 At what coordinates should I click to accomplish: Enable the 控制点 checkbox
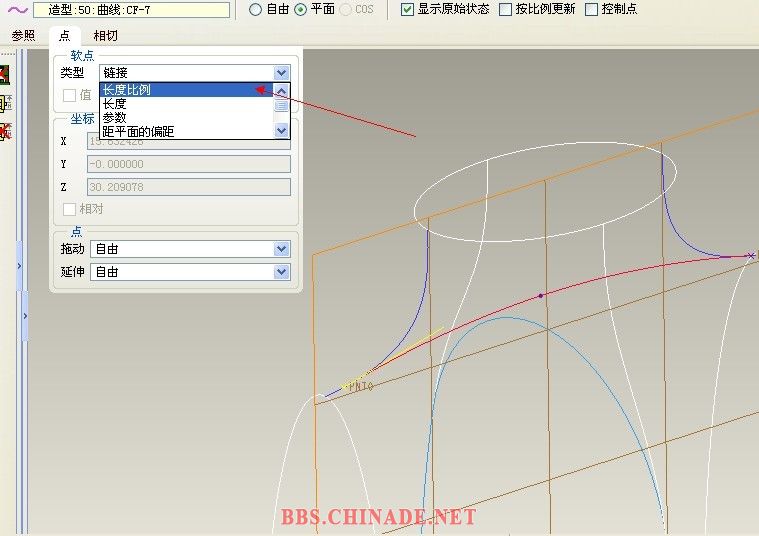592,9
